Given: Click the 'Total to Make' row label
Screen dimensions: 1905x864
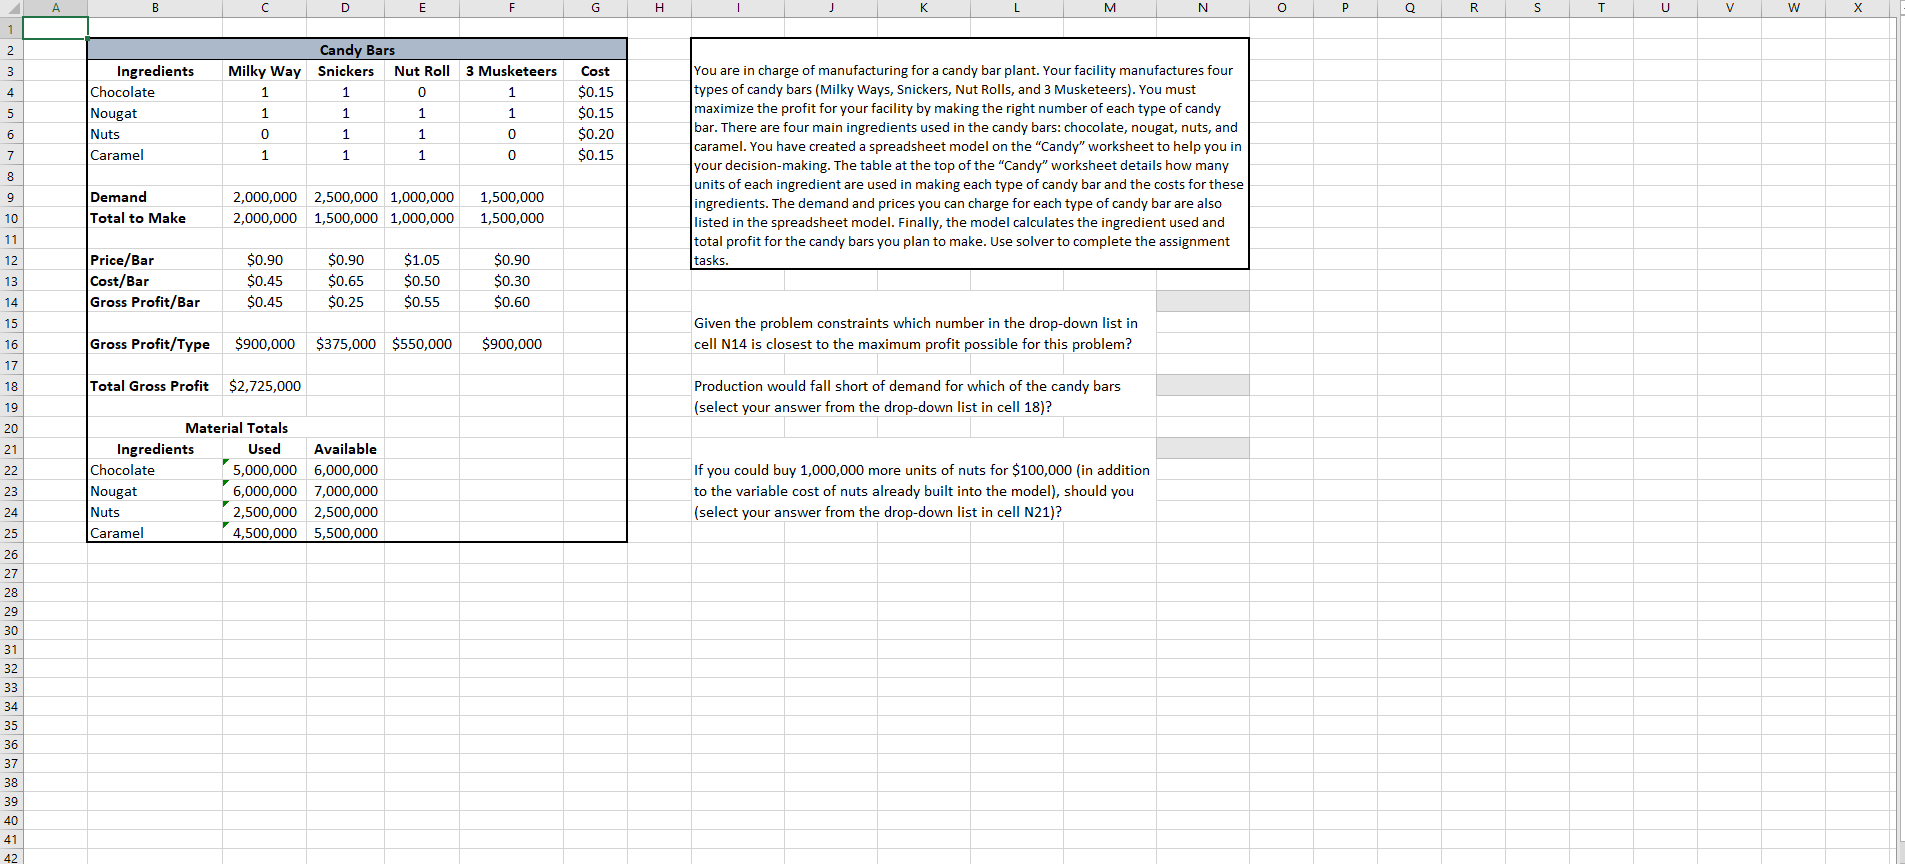Looking at the screenshot, I should click(x=137, y=218).
